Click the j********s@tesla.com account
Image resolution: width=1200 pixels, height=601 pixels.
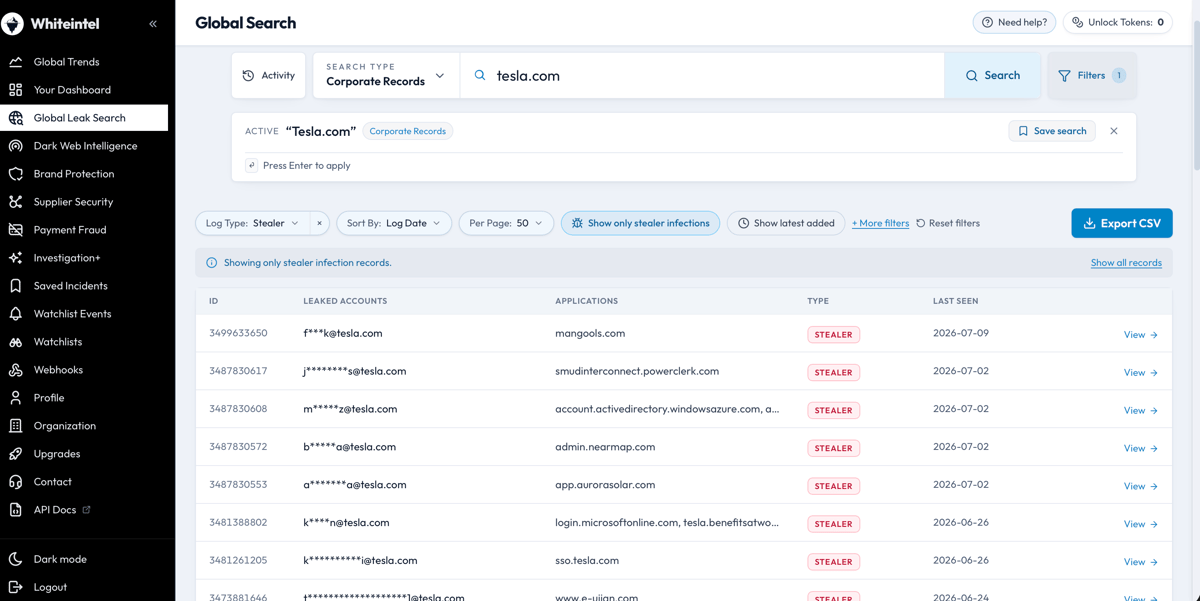pyautogui.click(x=355, y=371)
